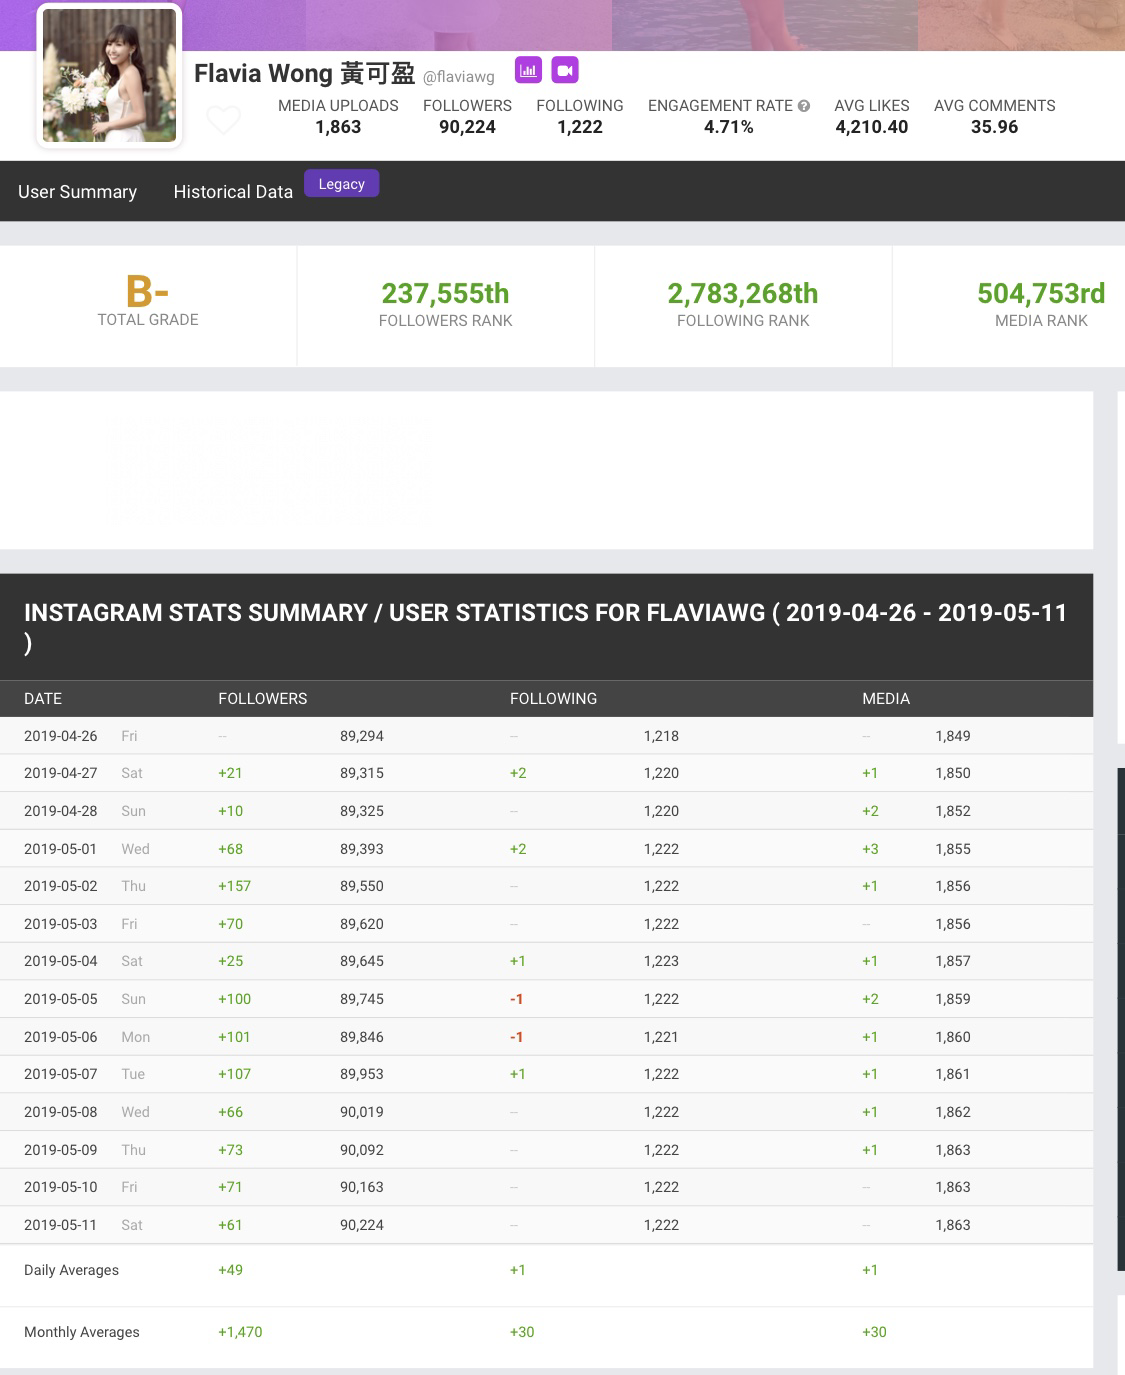
Task: Click the Engagement Rate help question mark
Action: (804, 106)
